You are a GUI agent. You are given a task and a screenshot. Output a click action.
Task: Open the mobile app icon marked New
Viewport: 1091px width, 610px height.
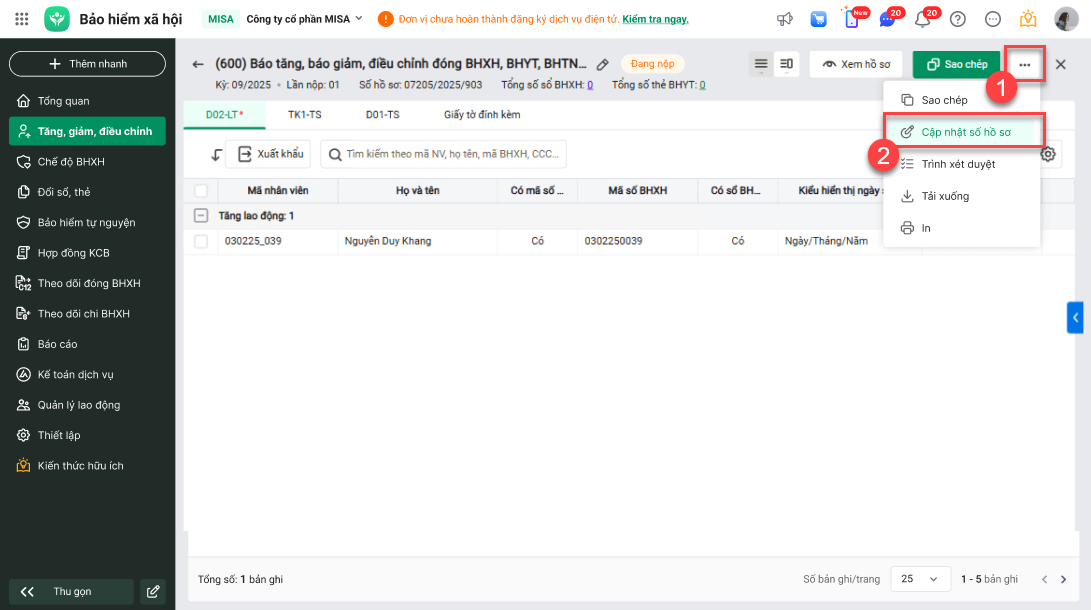(852, 18)
